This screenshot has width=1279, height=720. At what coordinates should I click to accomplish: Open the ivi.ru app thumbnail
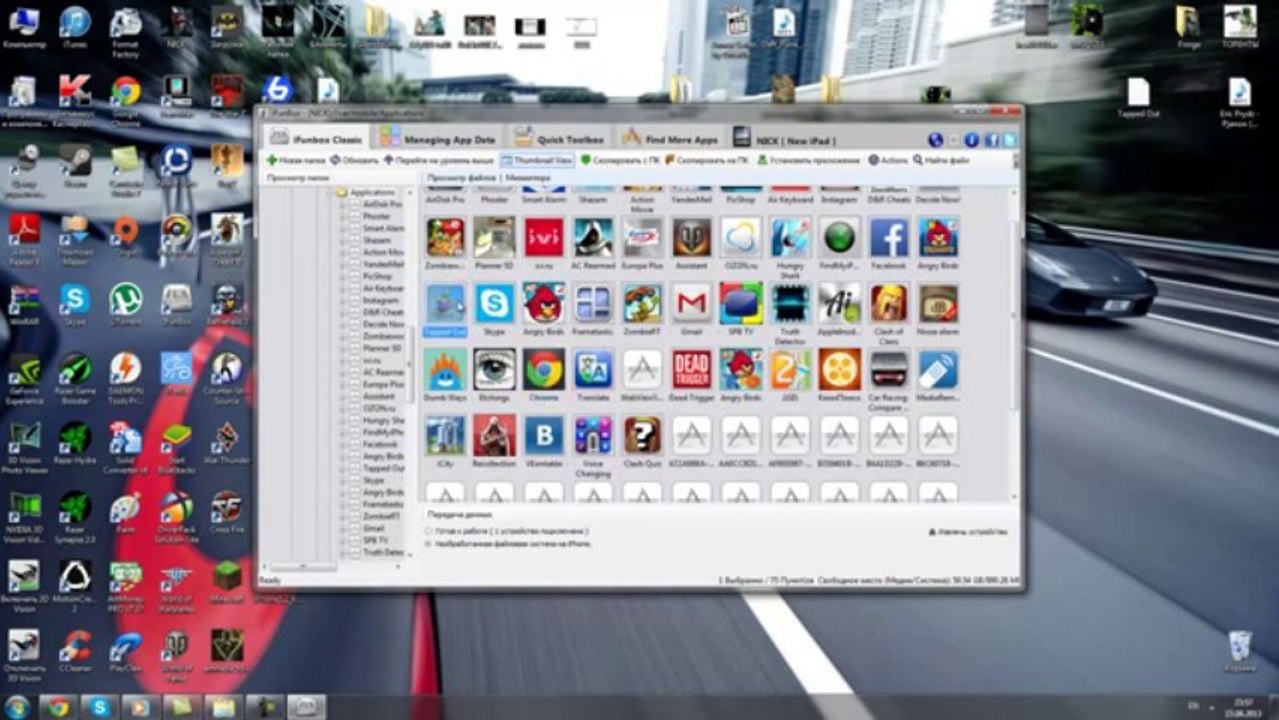544,238
